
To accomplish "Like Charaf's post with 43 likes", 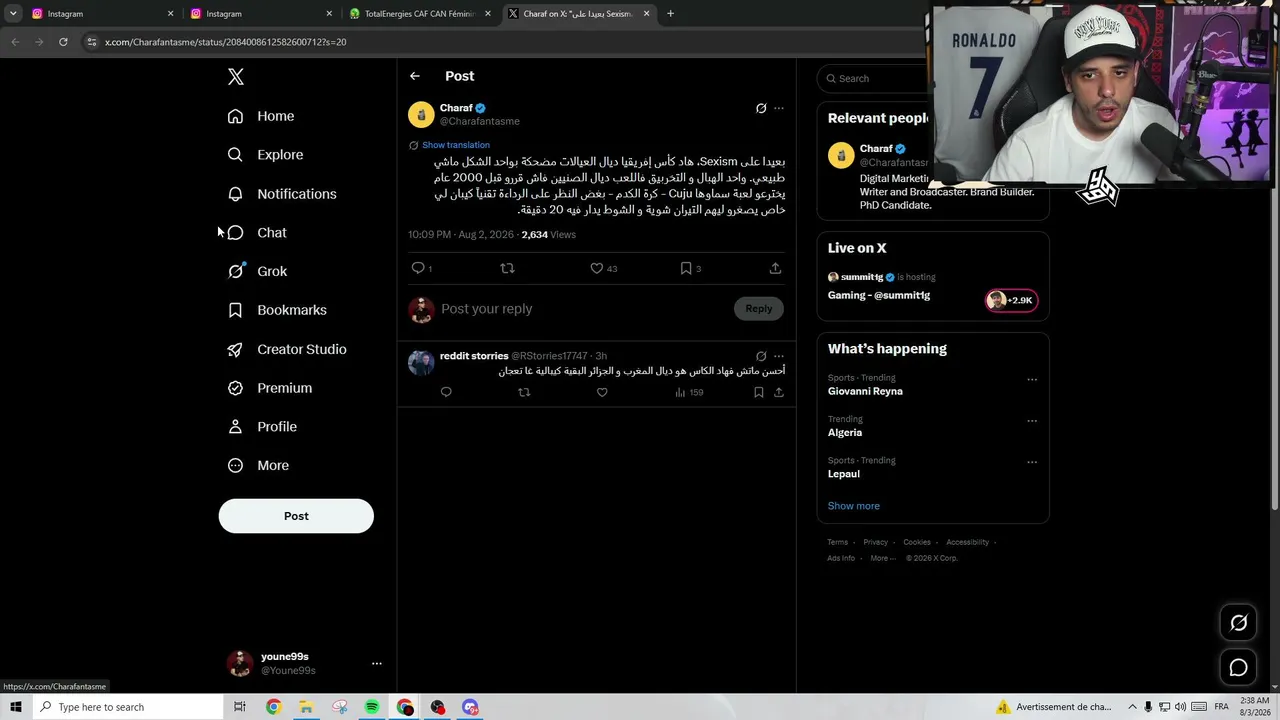I will coord(596,268).
